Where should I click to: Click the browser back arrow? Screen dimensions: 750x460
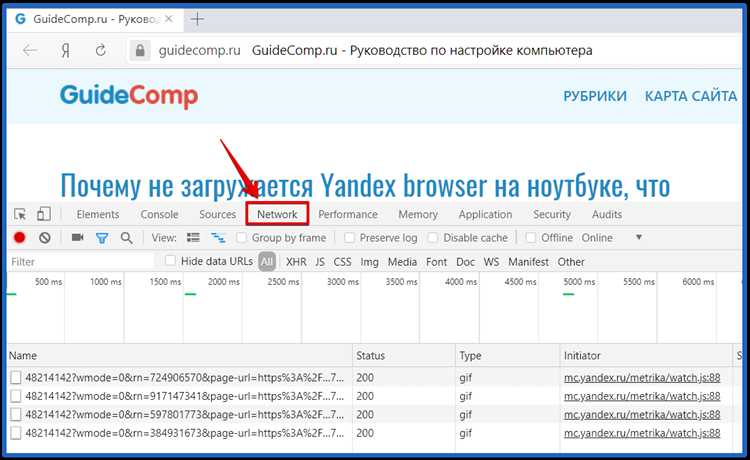[x=30, y=50]
